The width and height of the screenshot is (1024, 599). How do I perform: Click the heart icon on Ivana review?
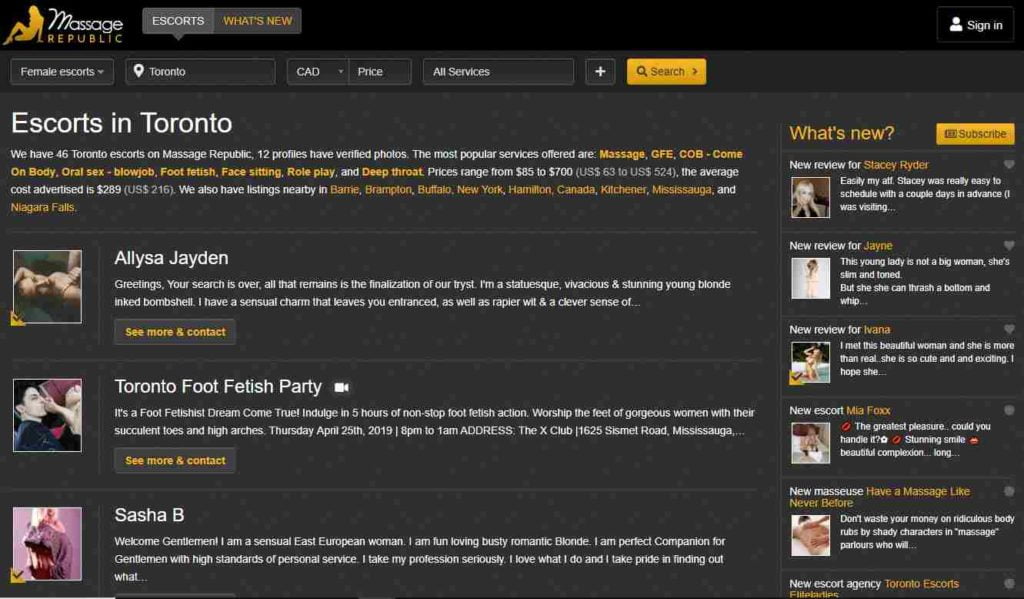tap(1009, 330)
